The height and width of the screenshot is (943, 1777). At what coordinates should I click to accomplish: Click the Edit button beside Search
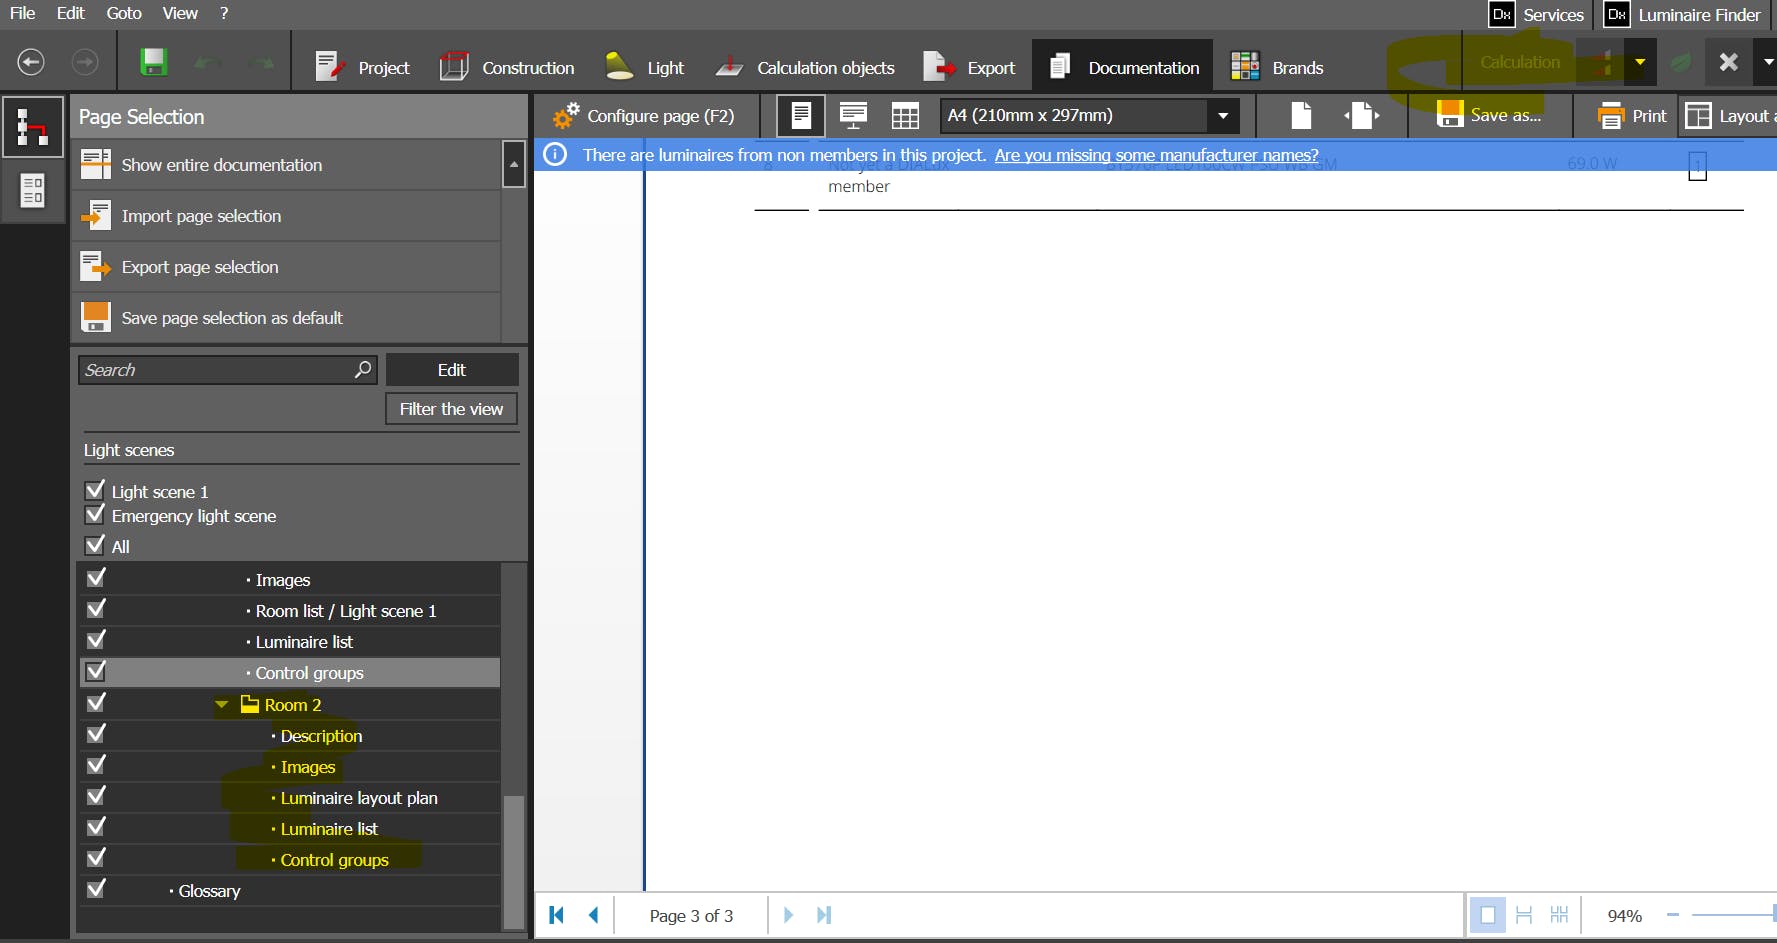pos(452,370)
